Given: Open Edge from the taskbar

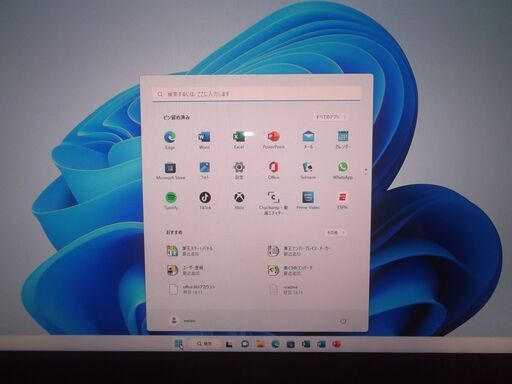Looking at the screenshot, I should pyautogui.click(x=275, y=344).
